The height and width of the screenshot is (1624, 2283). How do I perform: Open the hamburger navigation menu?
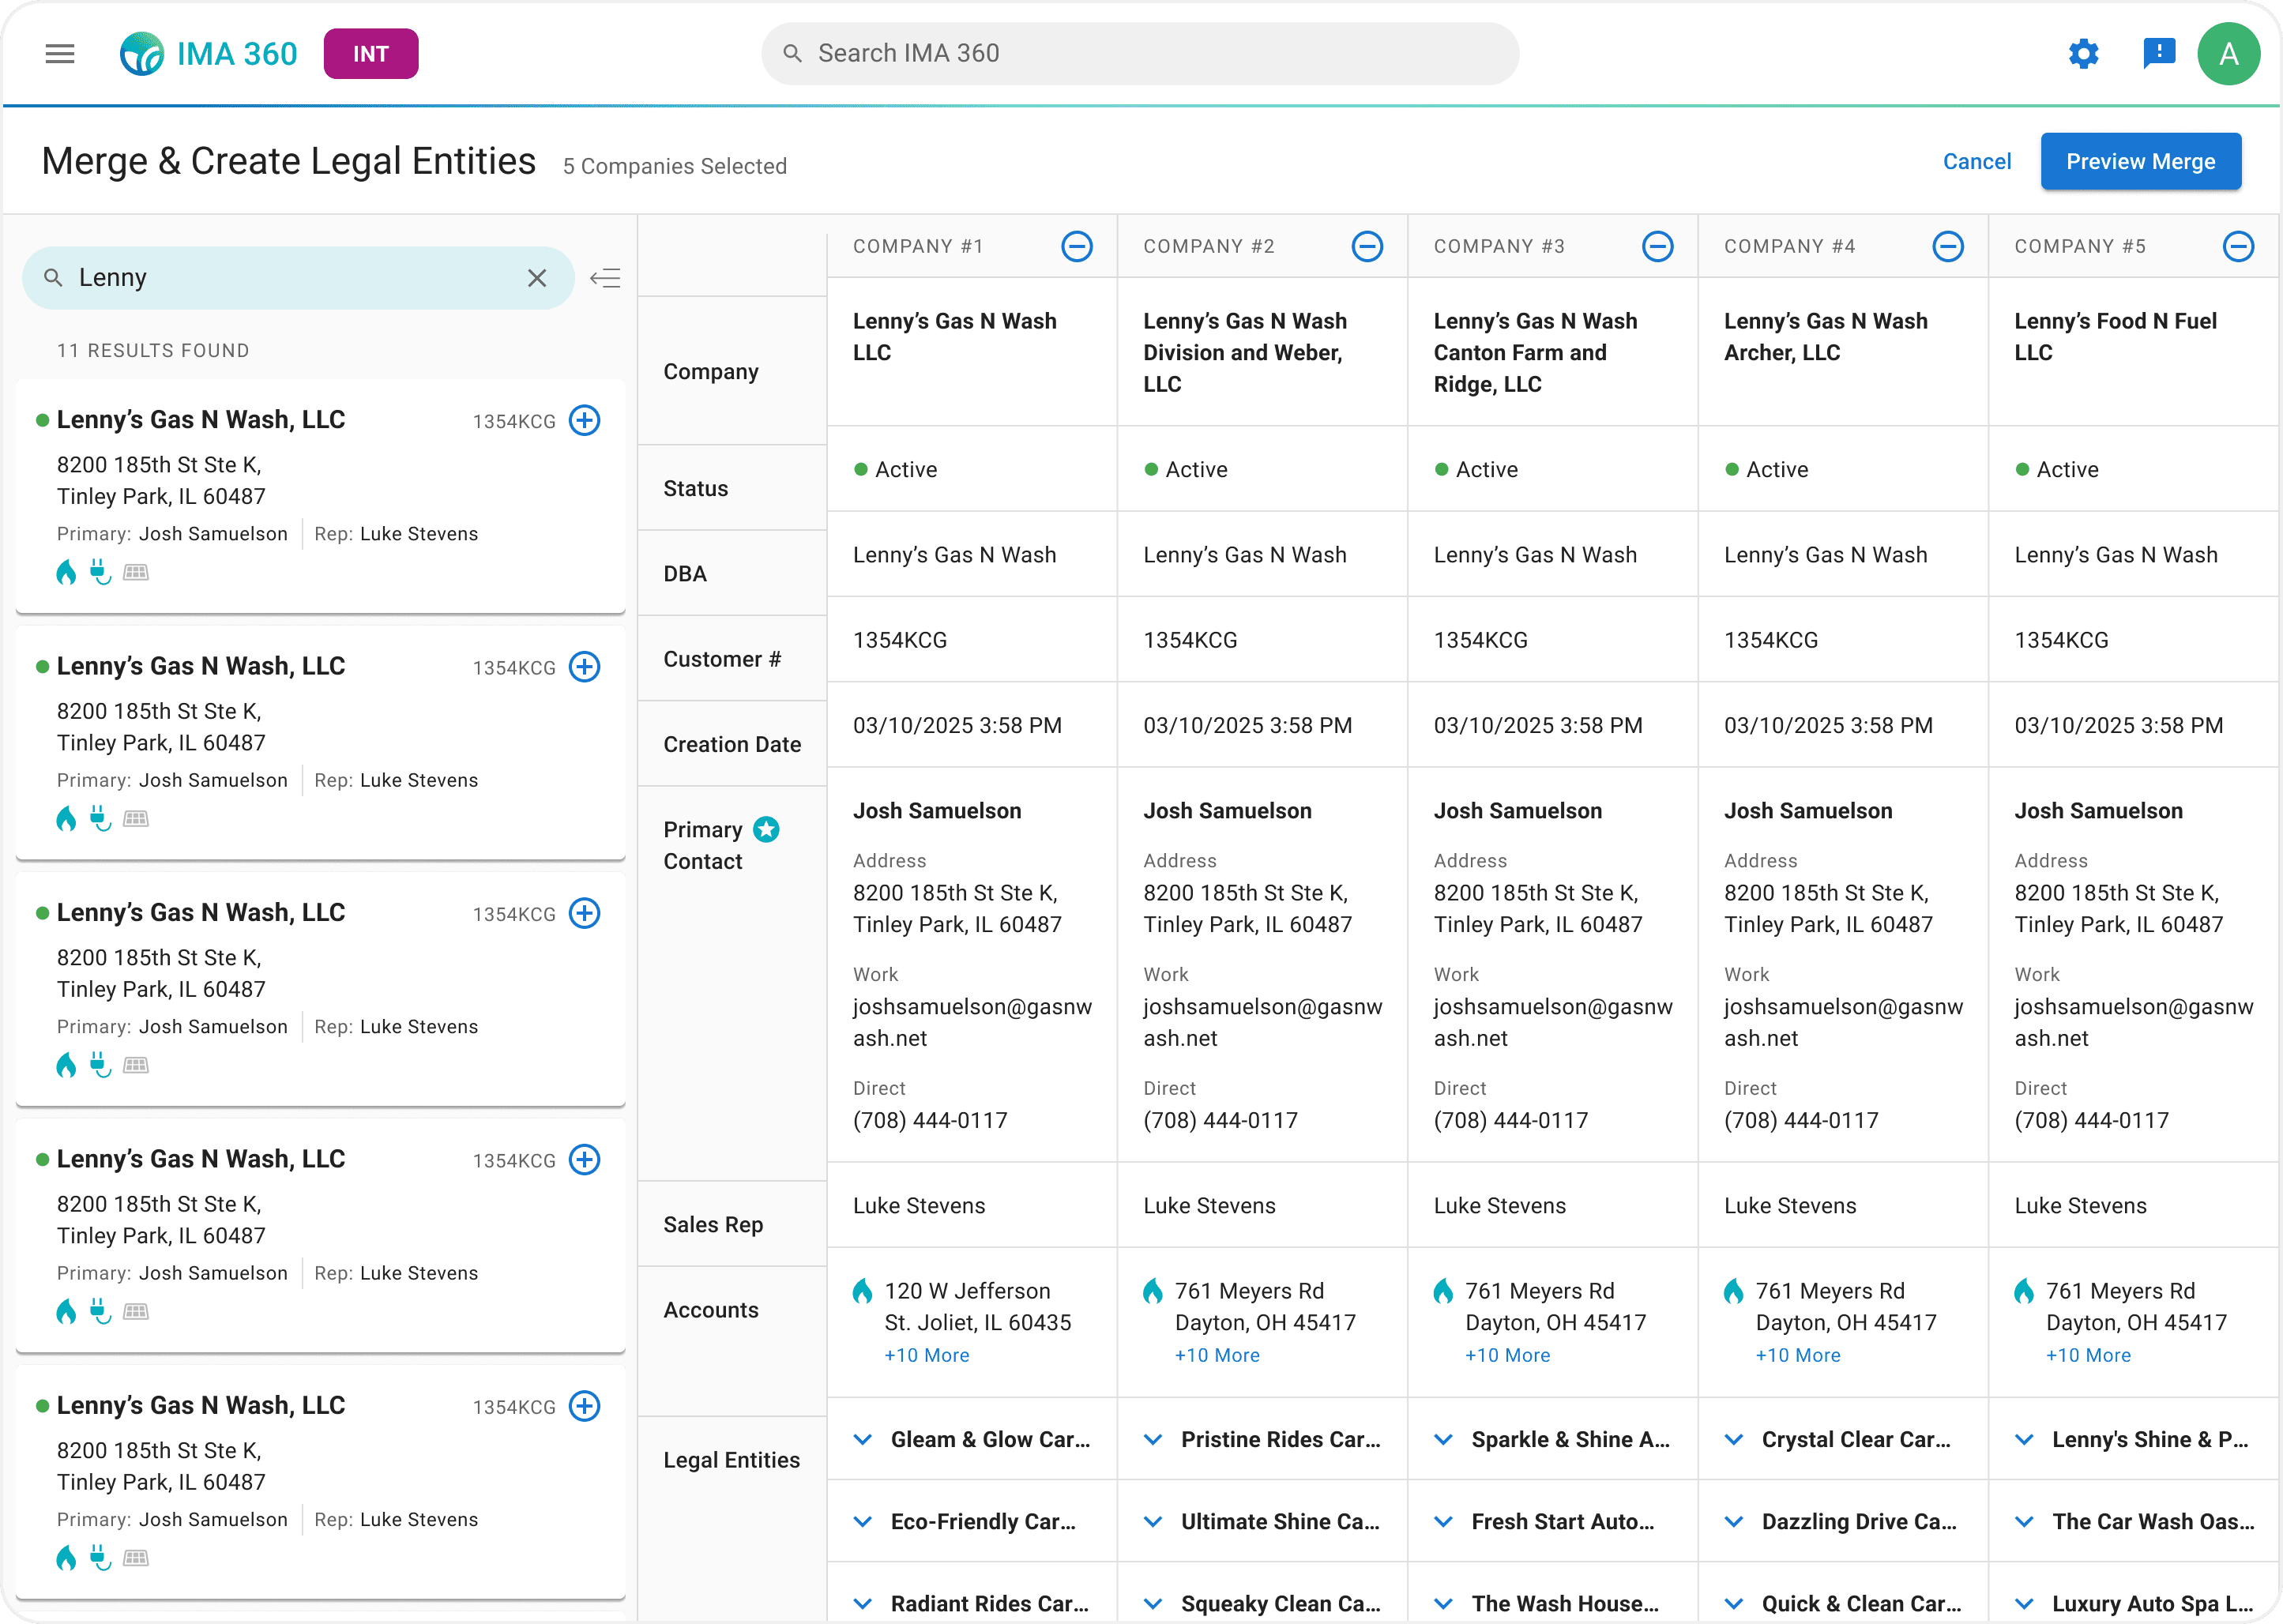coord(60,54)
